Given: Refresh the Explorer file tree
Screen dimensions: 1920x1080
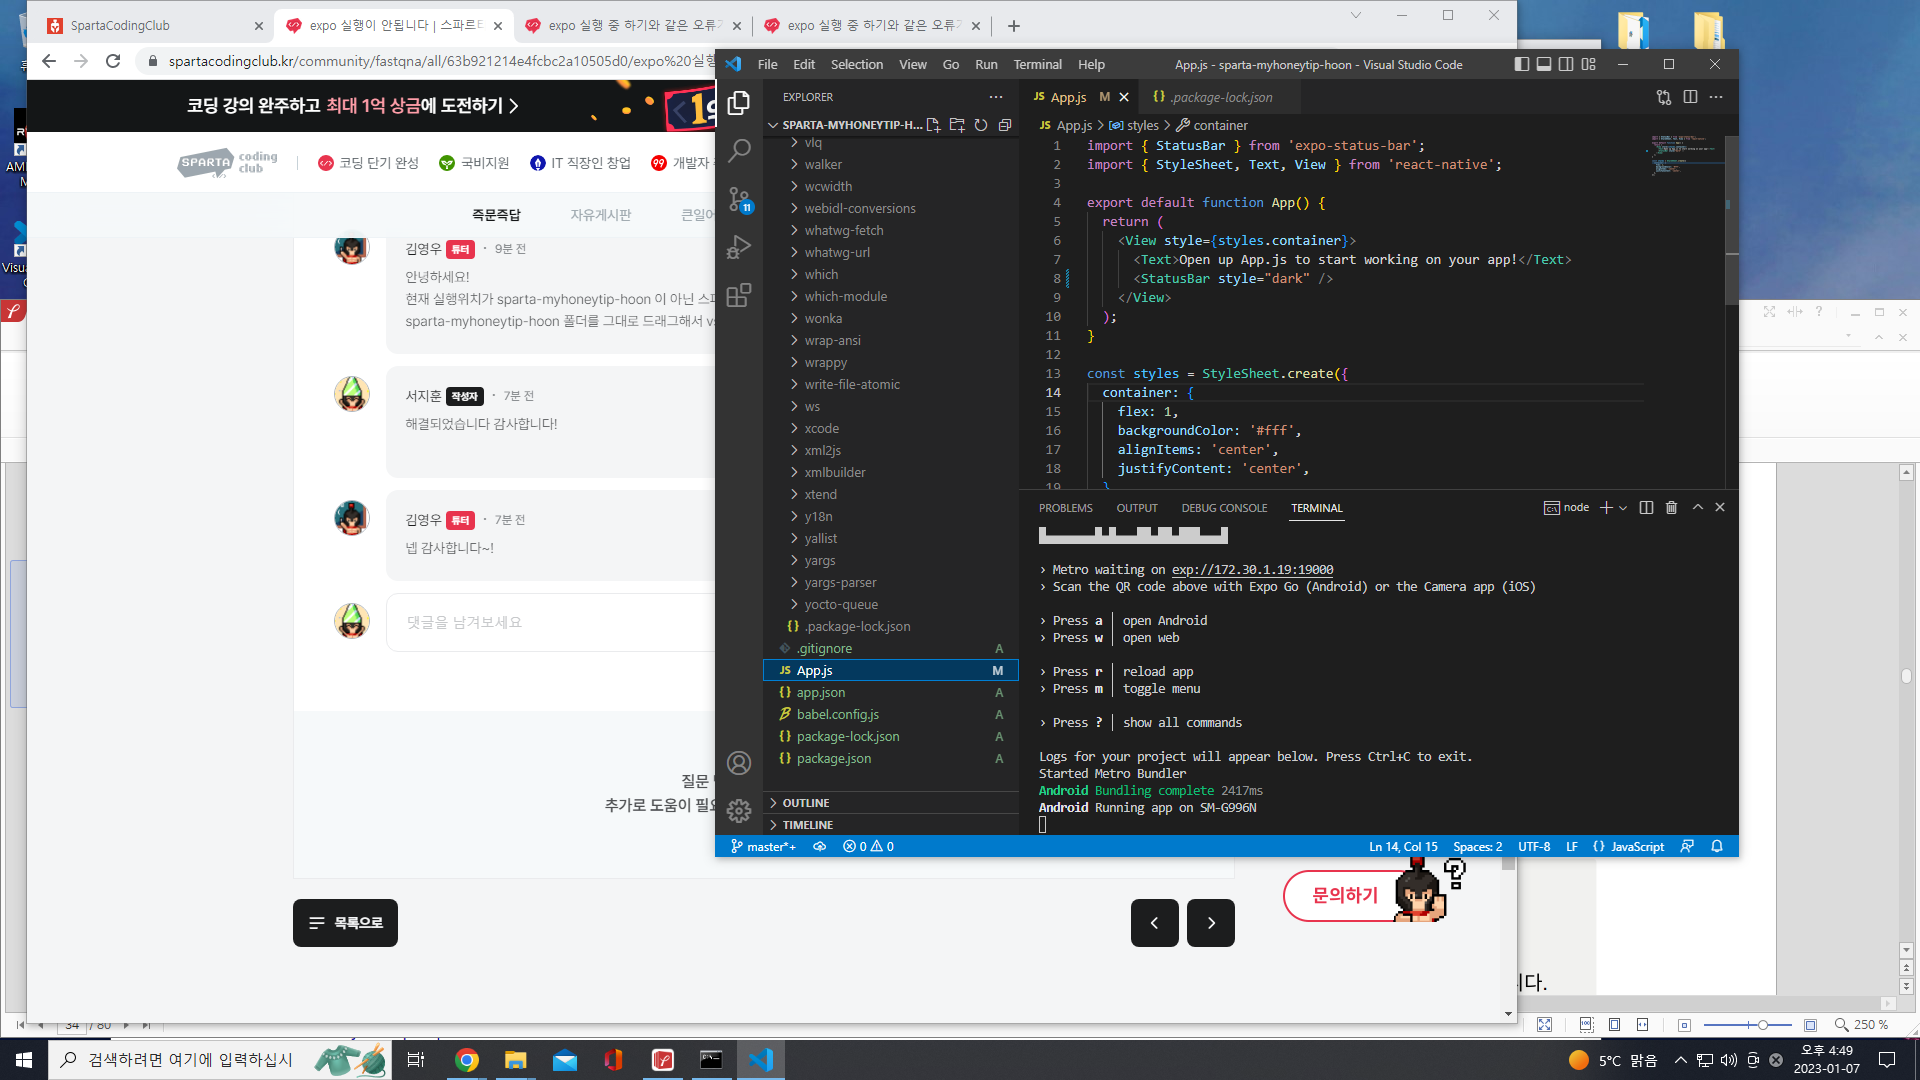Looking at the screenshot, I should pos(981,125).
